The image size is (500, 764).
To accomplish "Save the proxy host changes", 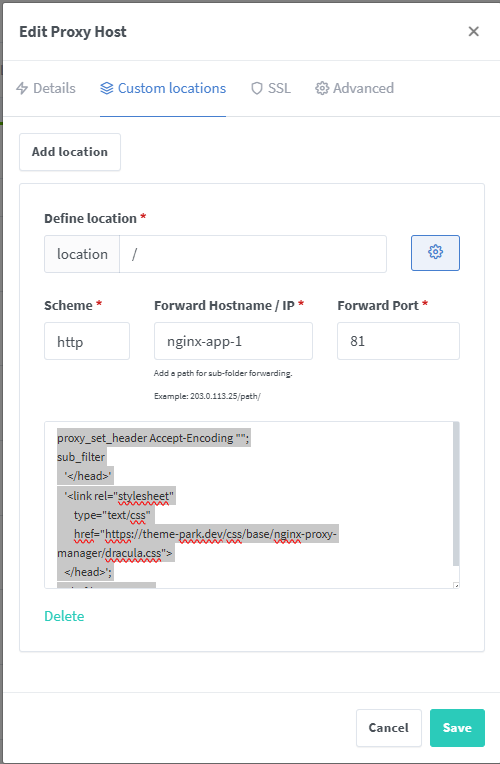I will tap(457, 728).
